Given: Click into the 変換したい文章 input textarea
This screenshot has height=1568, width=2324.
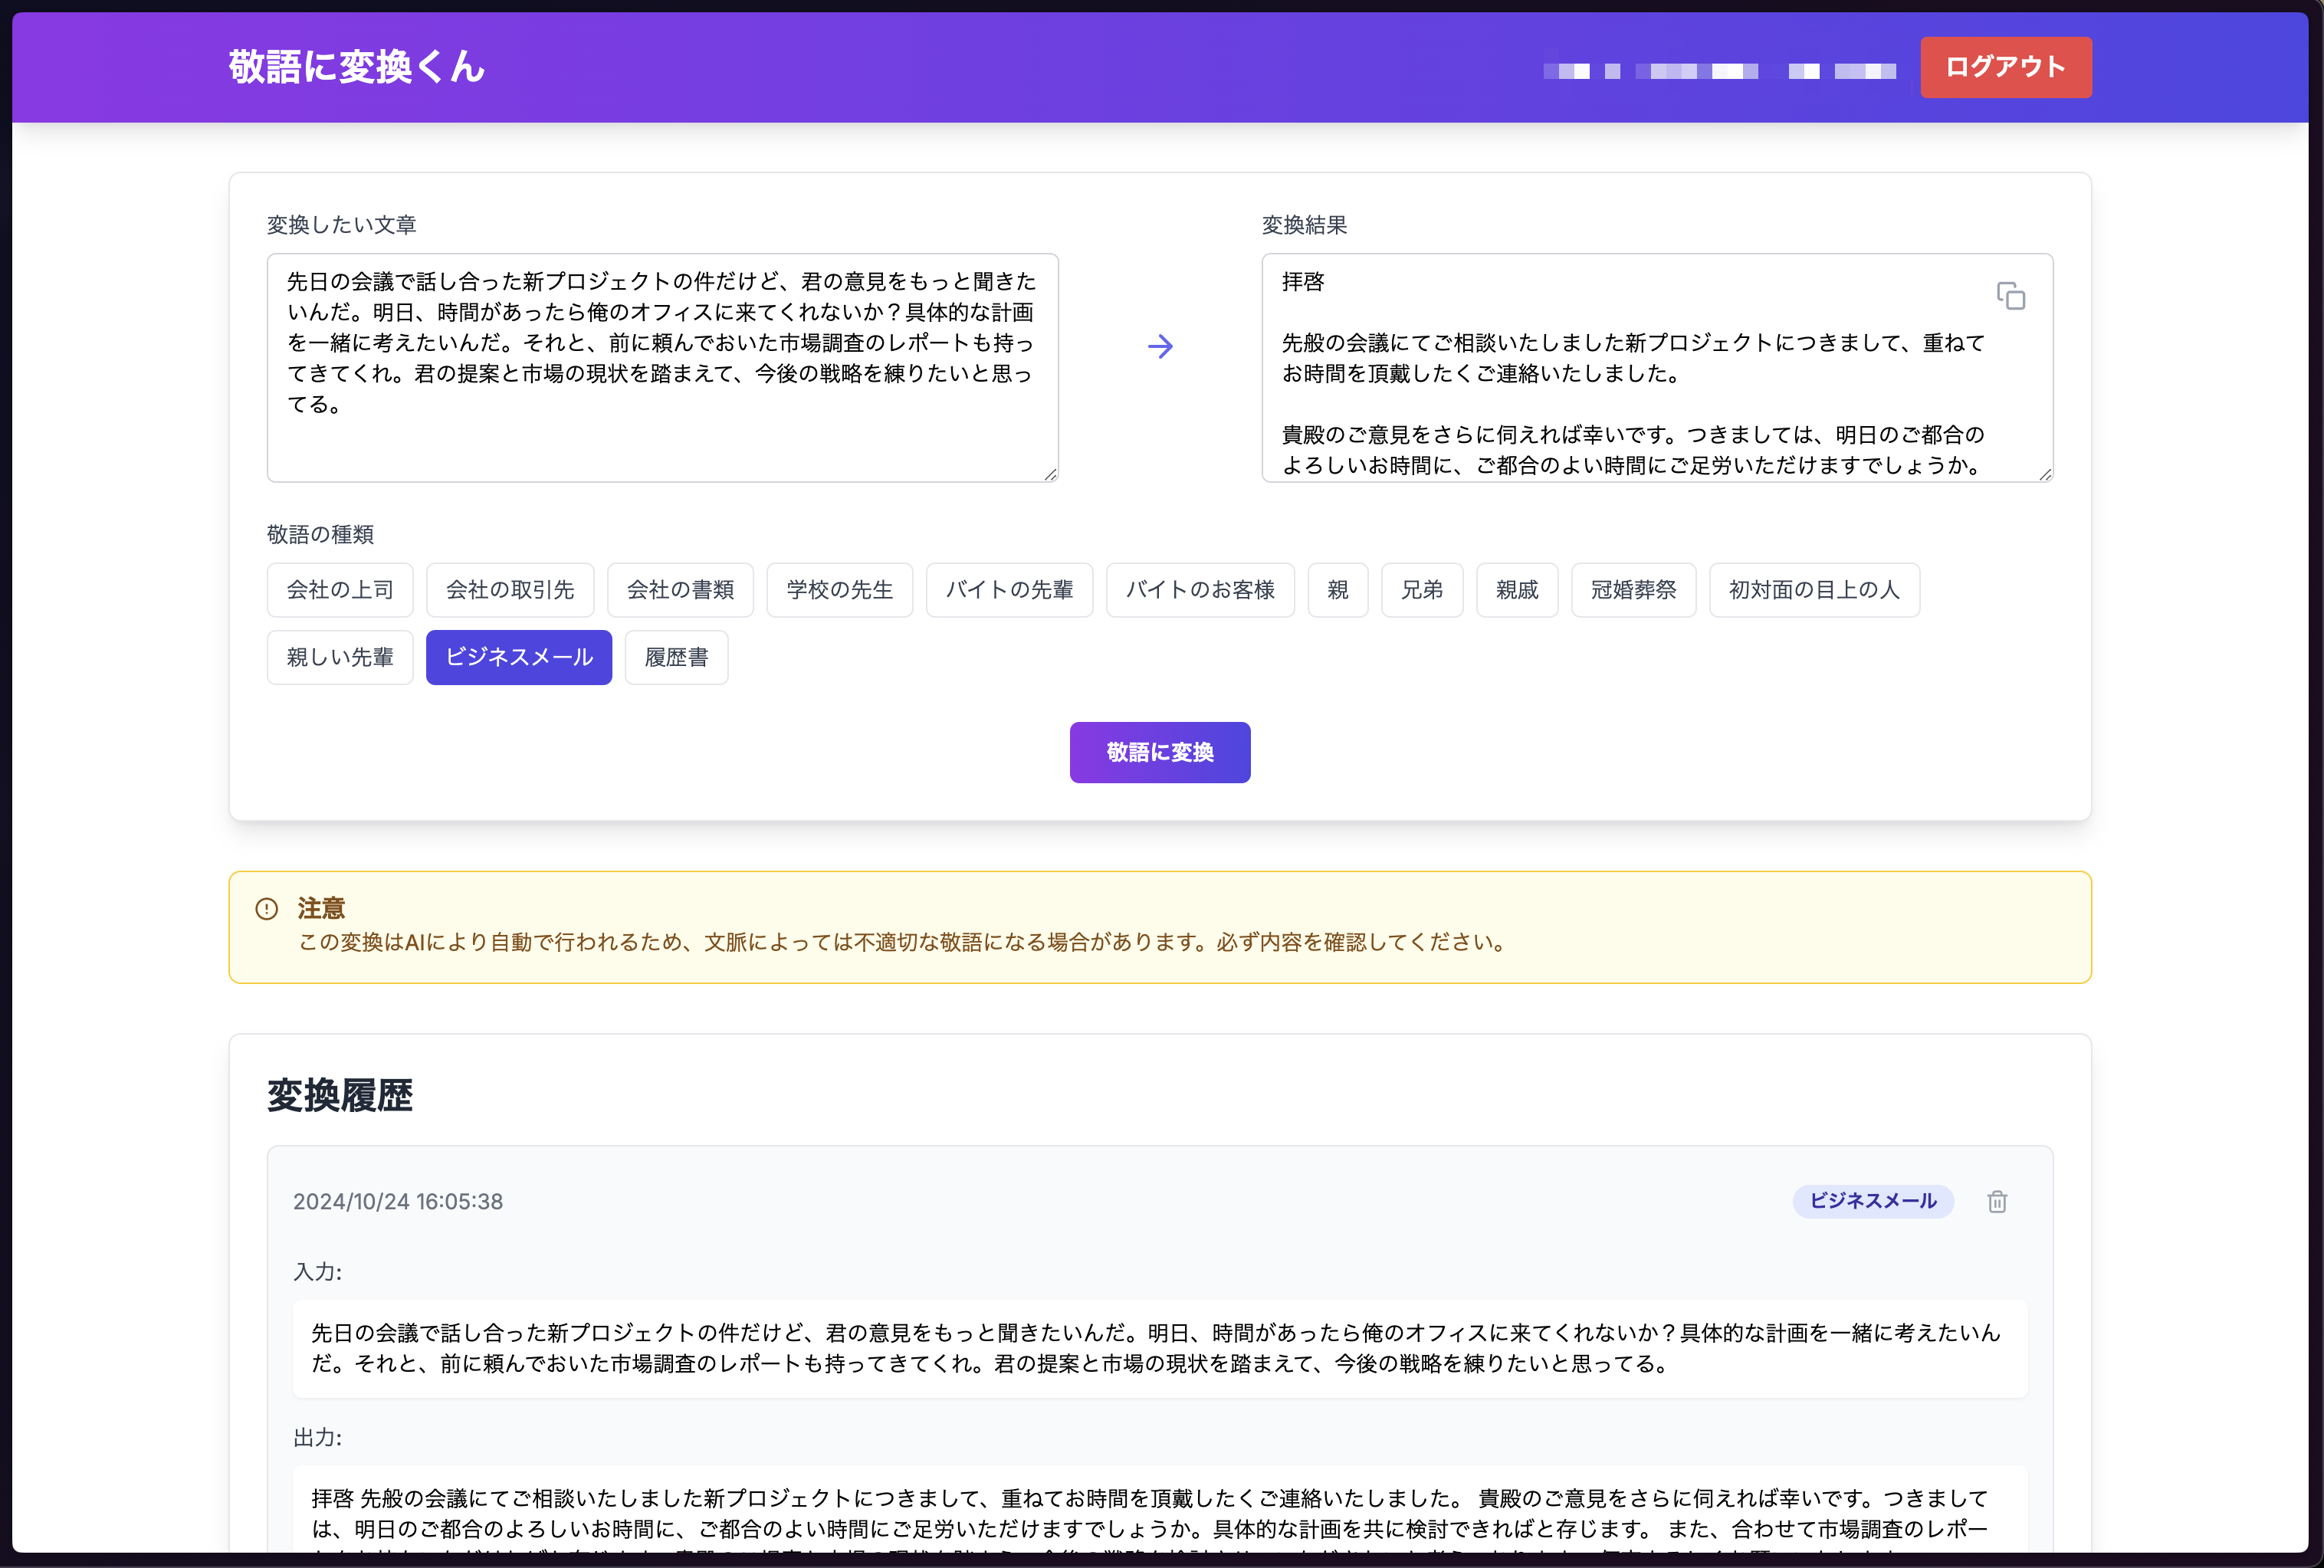Looking at the screenshot, I should click(x=662, y=367).
